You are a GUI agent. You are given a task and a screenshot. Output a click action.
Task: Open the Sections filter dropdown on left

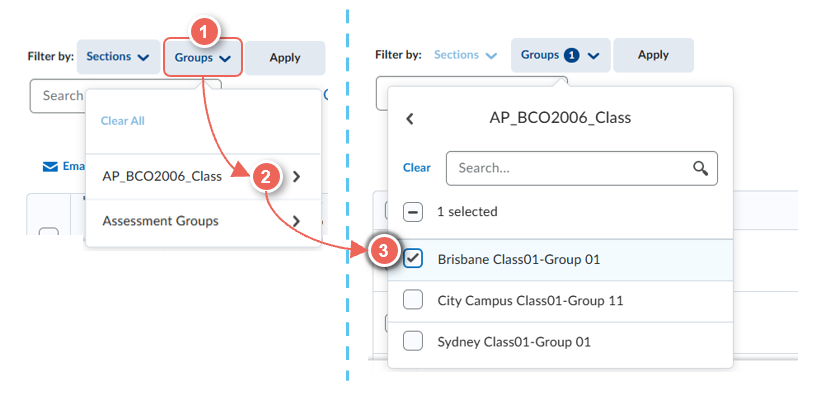coord(117,57)
